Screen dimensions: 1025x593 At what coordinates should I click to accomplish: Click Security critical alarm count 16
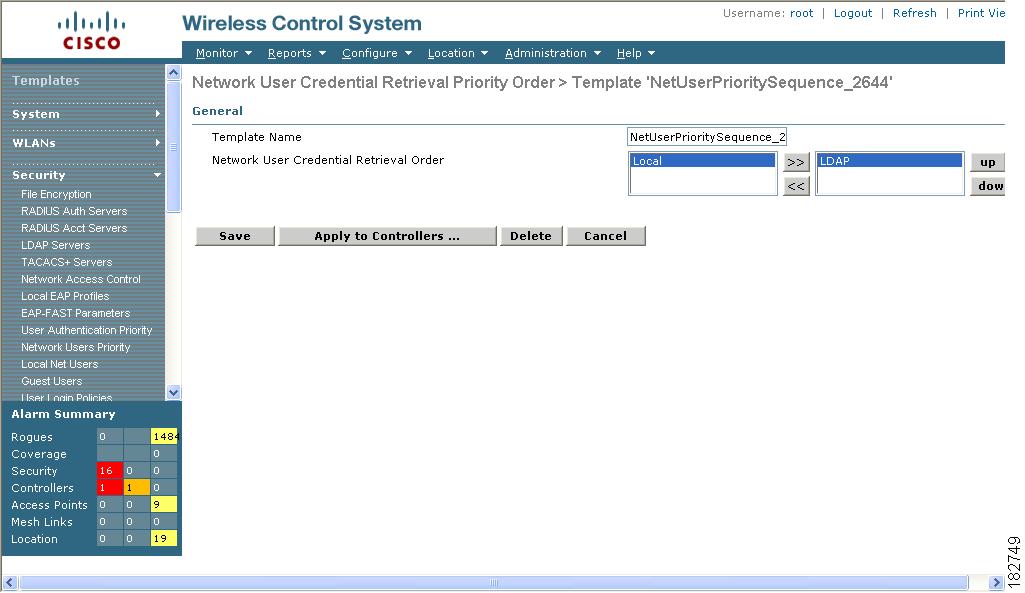109,471
